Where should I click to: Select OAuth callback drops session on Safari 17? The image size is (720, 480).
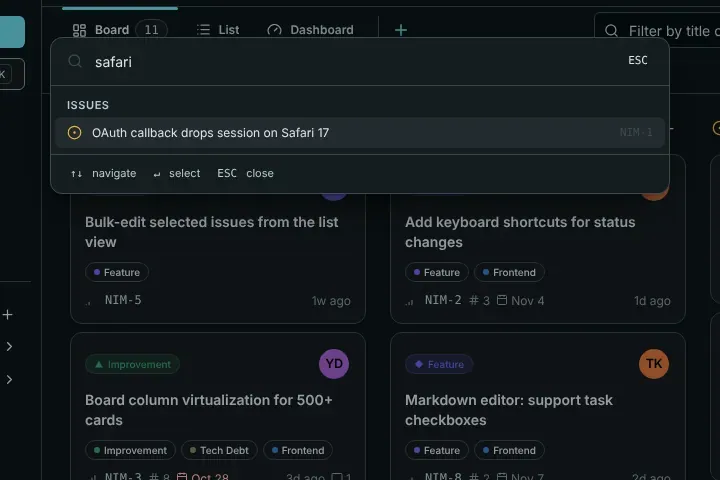(x=360, y=133)
